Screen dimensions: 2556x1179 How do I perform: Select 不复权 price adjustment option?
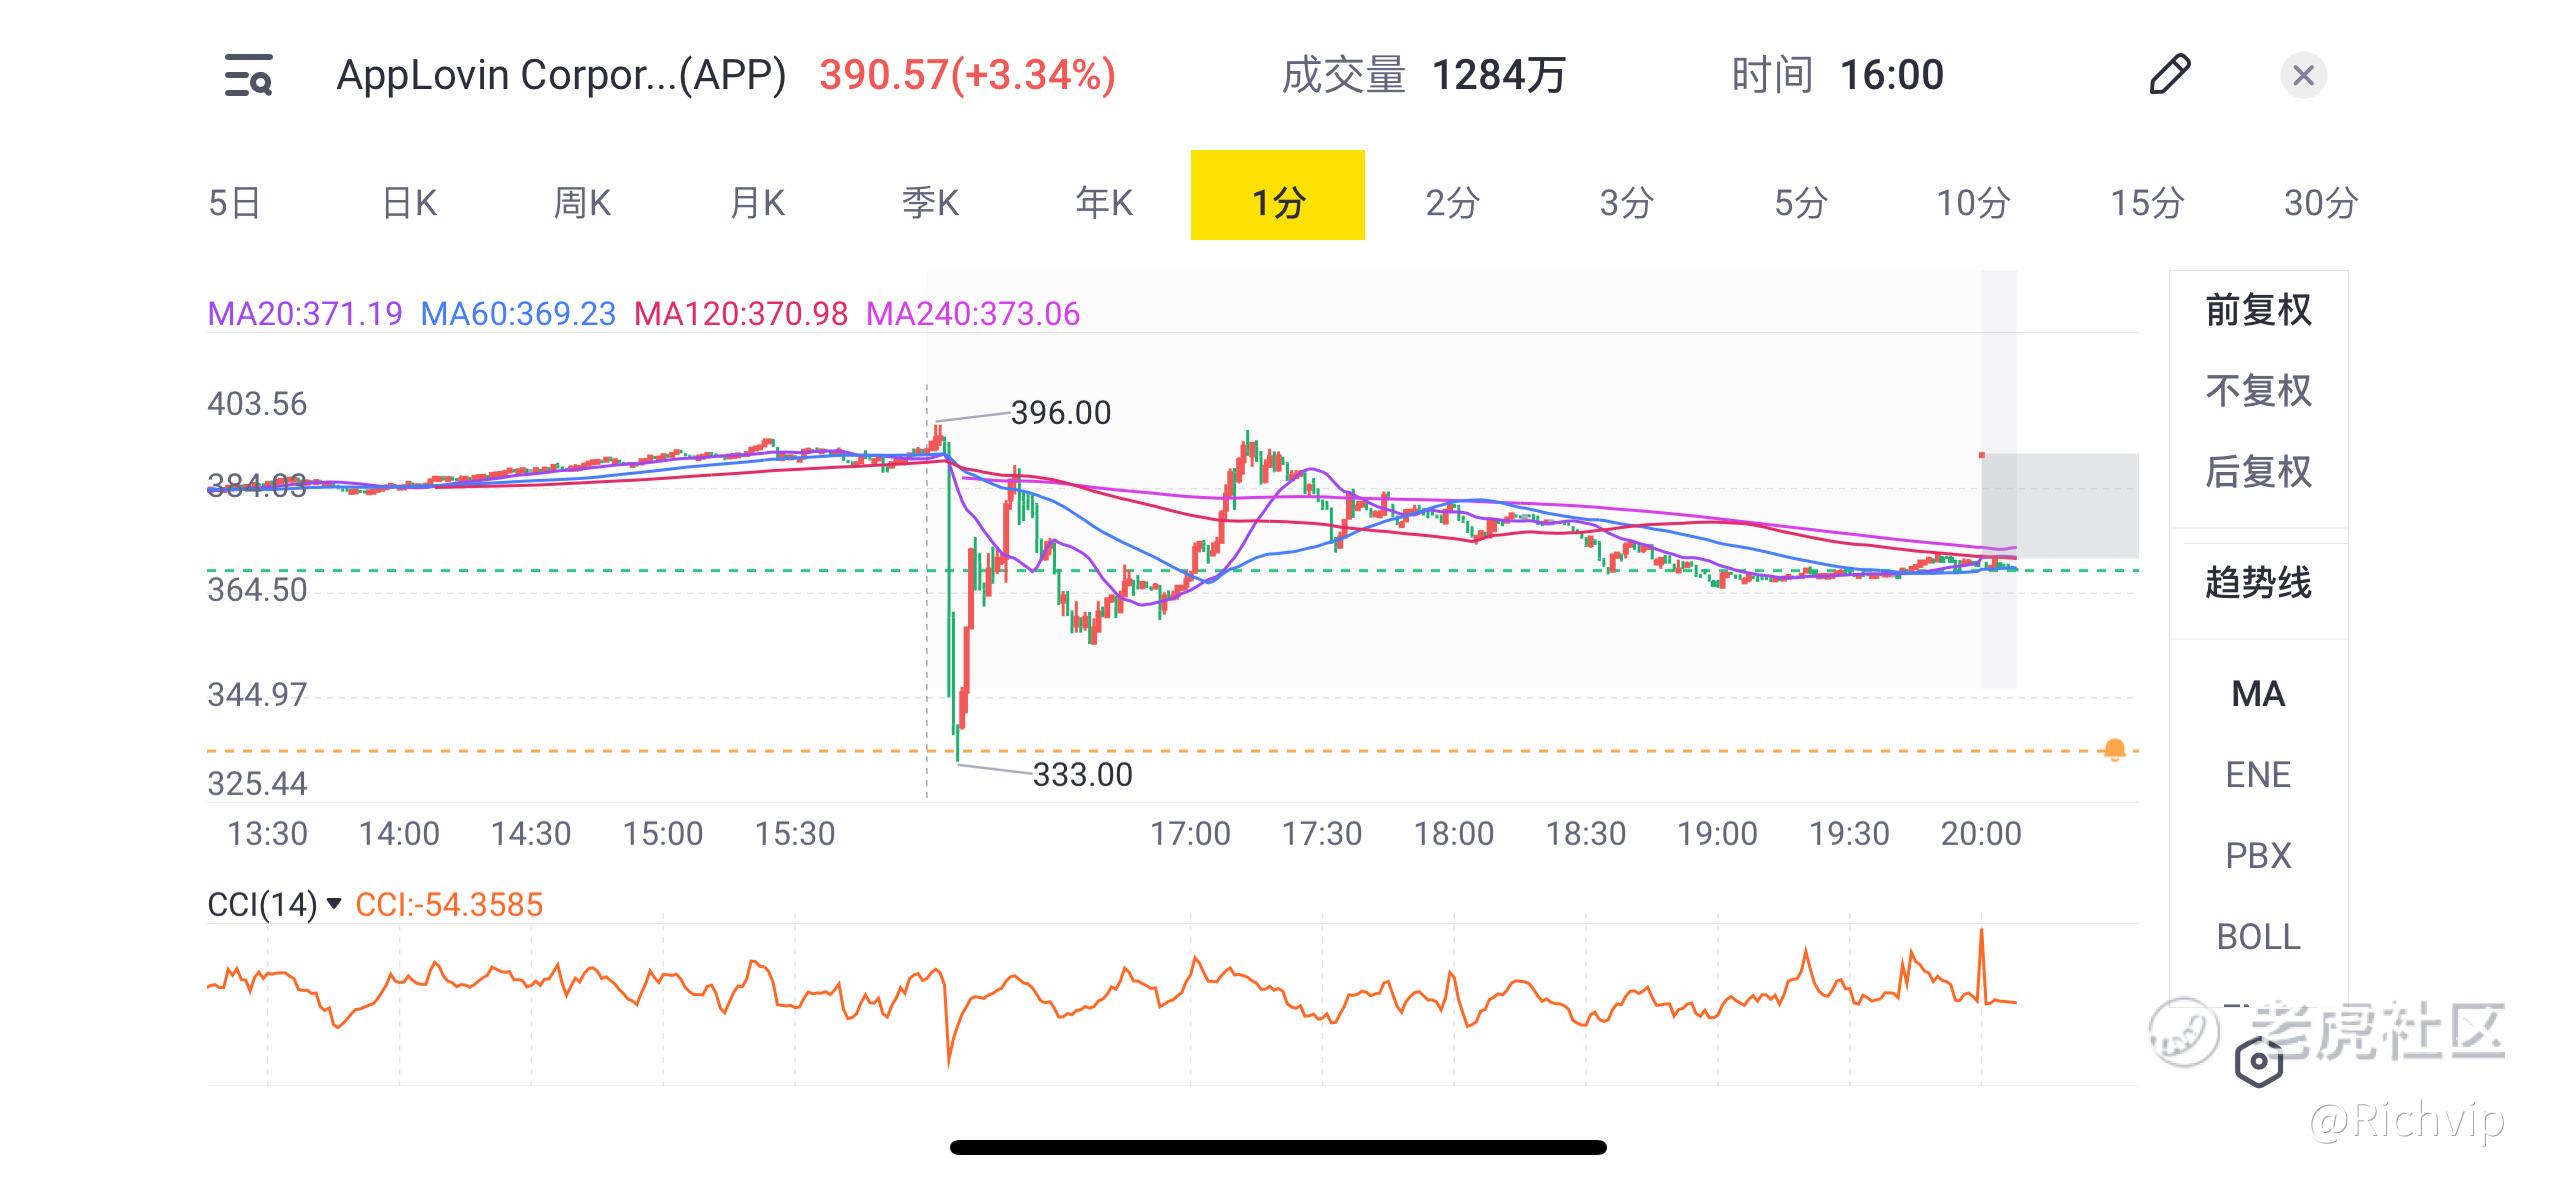[x=2258, y=391]
